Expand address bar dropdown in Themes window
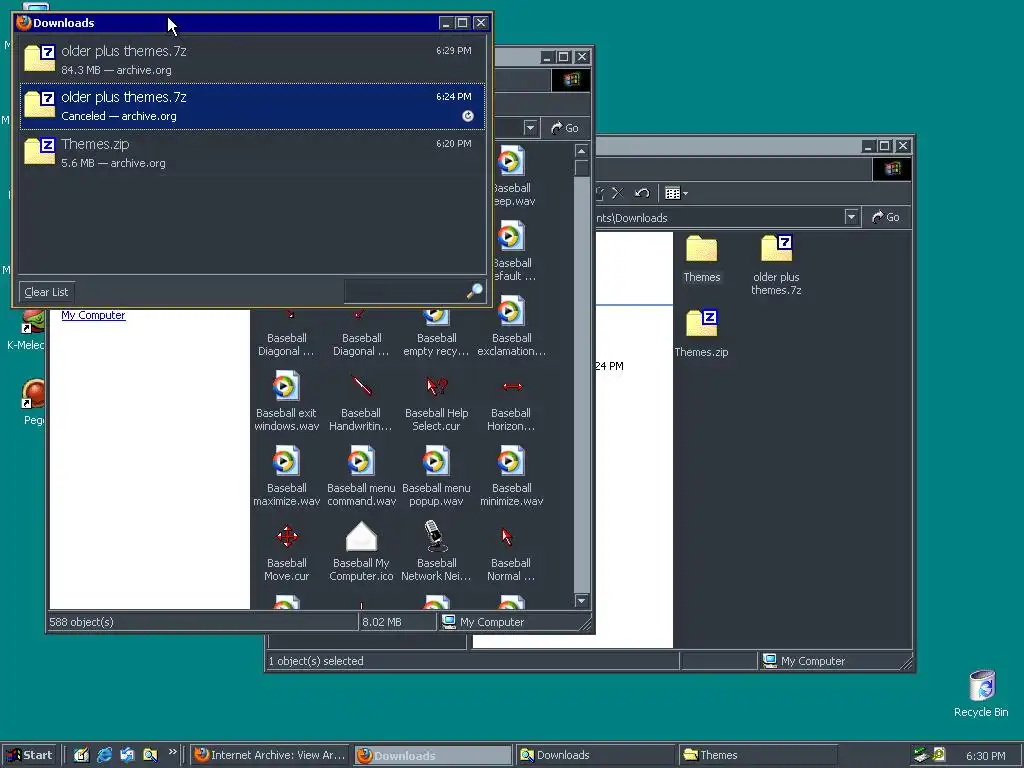 coord(530,128)
